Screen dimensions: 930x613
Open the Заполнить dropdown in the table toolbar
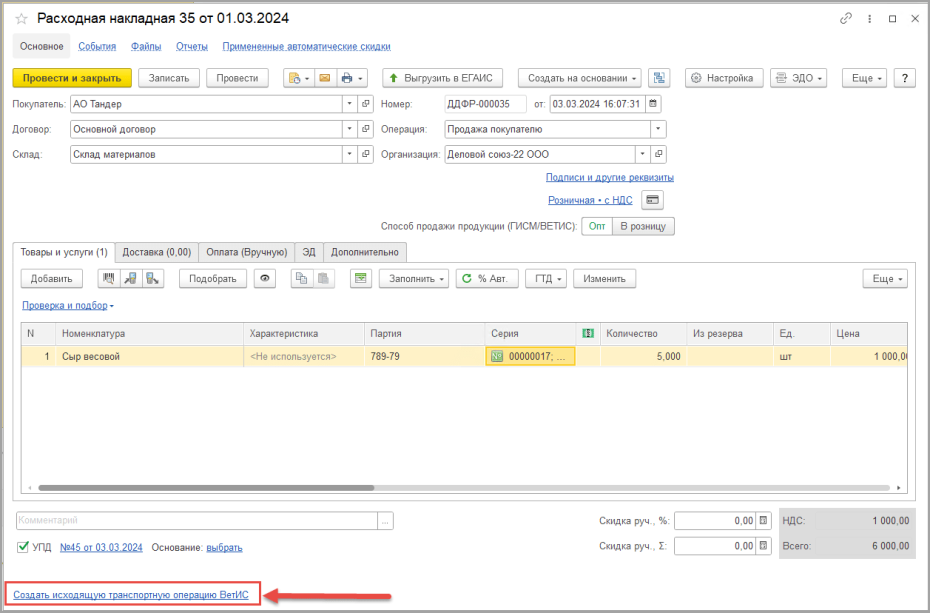(x=414, y=279)
